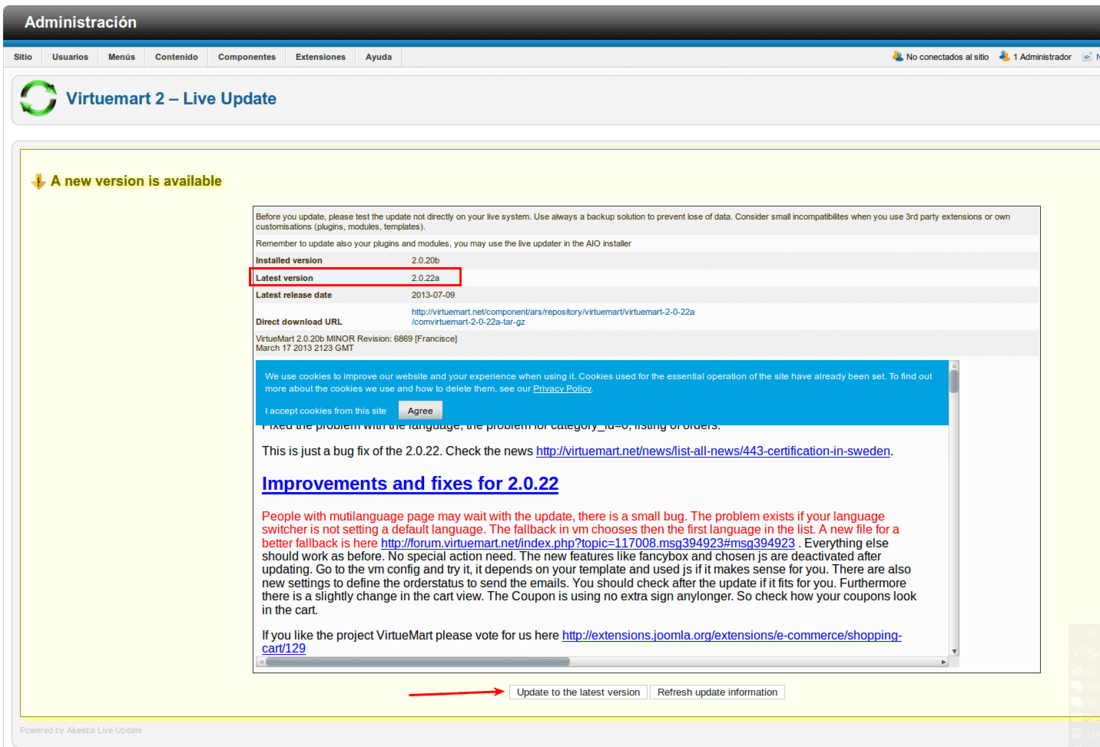Screen dimensions: 1100x747
Task: Open the Componentes menu
Action: point(247,57)
